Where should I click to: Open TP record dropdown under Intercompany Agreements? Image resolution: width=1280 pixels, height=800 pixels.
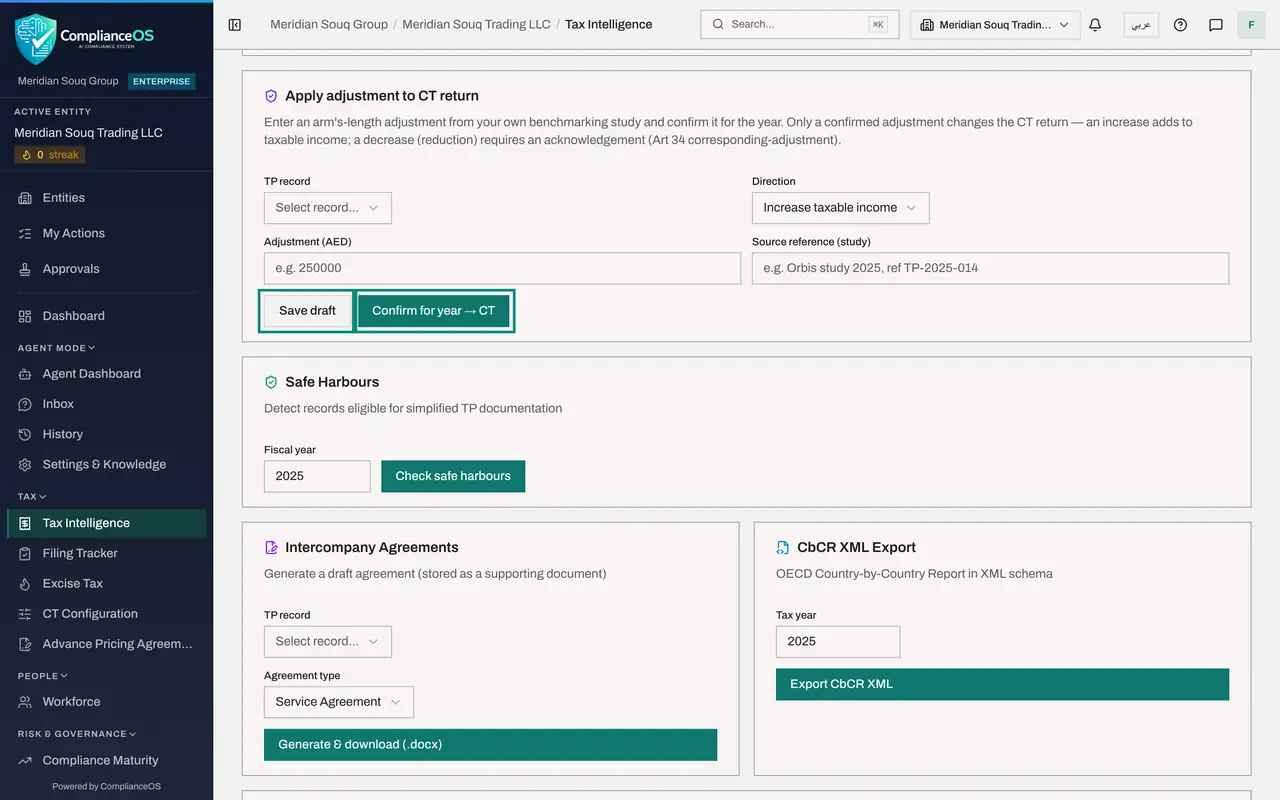(327, 642)
